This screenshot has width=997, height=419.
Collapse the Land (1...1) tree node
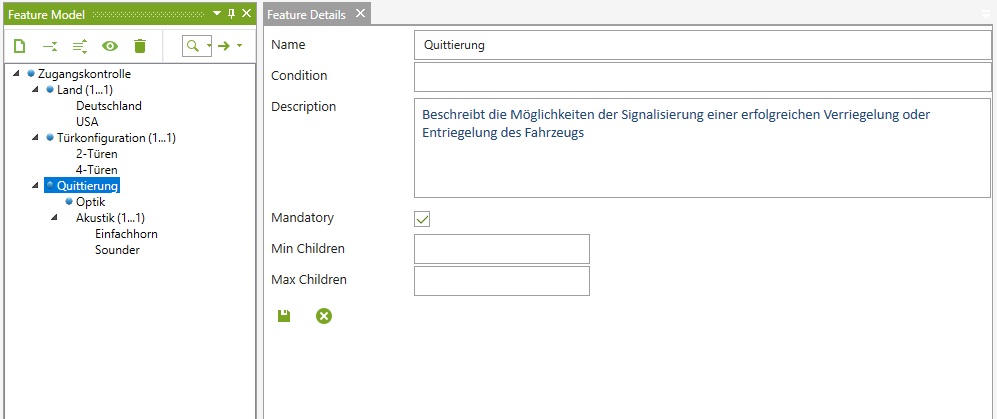click(36, 90)
